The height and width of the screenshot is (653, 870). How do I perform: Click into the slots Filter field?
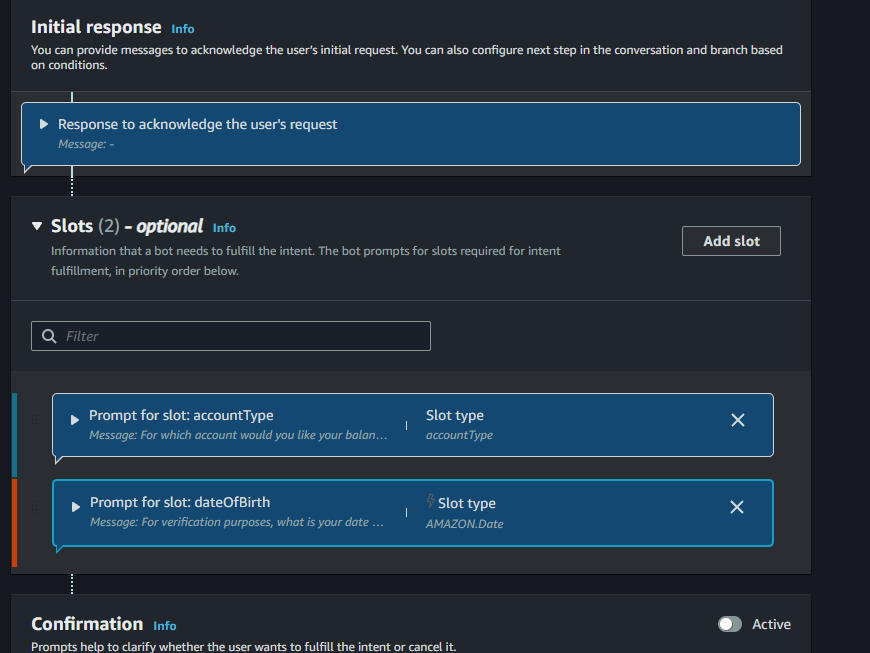pos(240,336)
